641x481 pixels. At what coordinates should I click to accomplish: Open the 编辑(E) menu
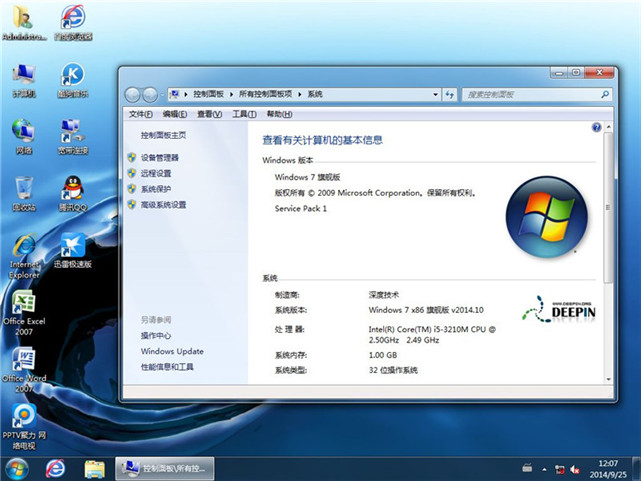(175, 114)
